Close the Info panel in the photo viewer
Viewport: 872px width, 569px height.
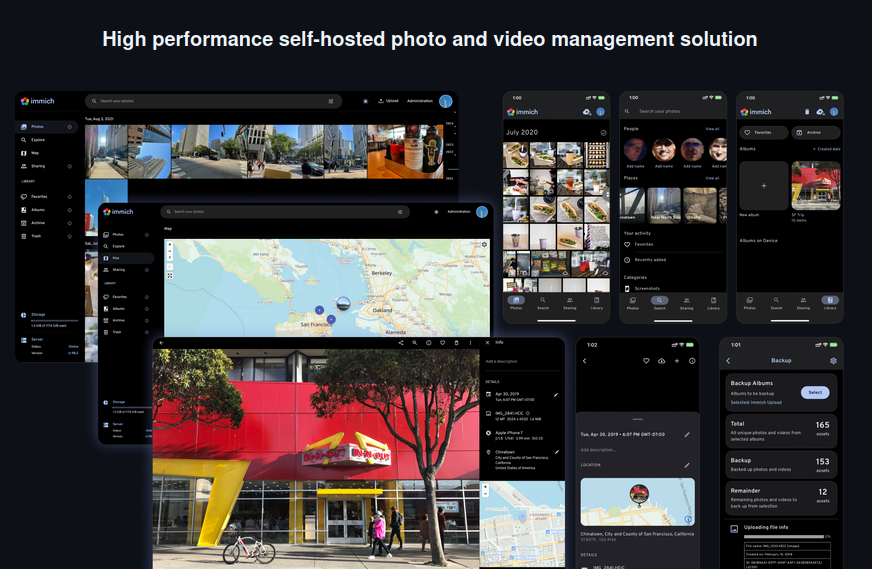[487, 343]
